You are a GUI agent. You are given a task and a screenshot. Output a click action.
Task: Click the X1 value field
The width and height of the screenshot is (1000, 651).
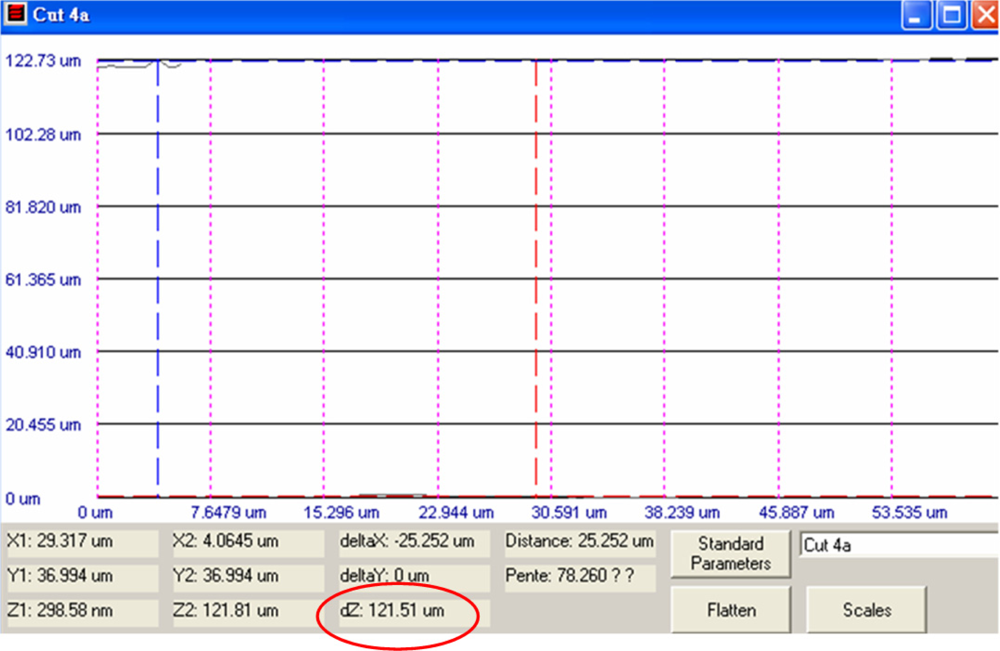(81, 542)
